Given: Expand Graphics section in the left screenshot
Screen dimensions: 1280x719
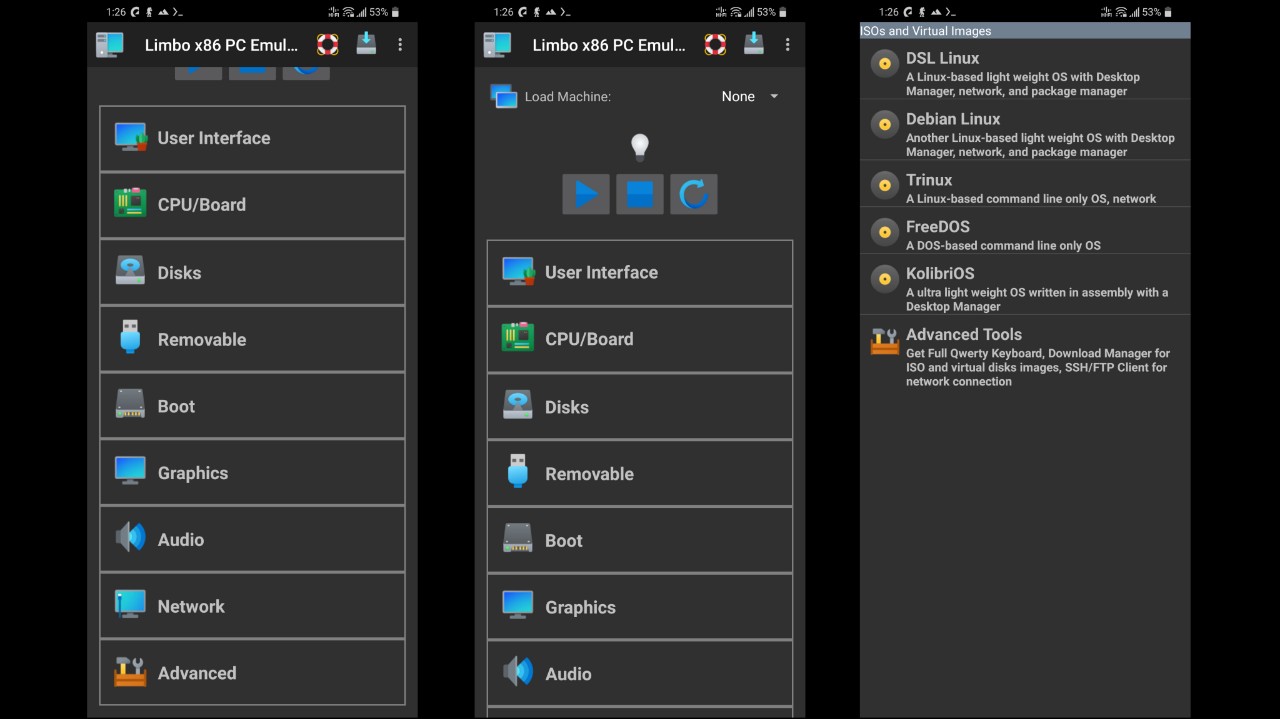Looking at the screenshot, I should tap(252, 472).
